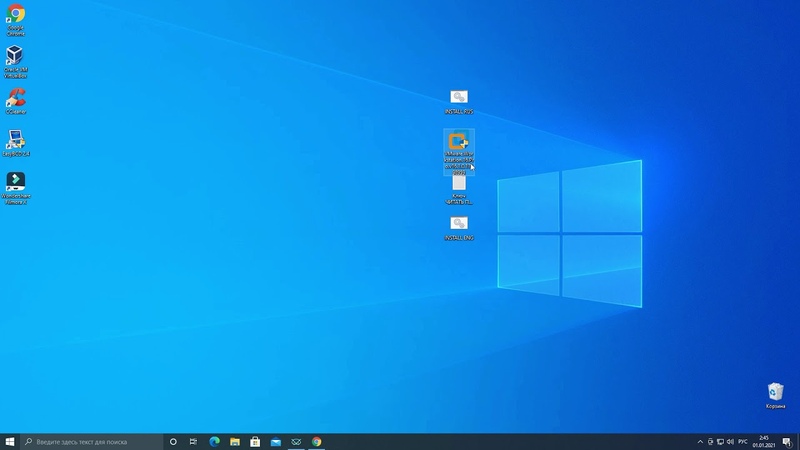800x450 pixels.
Task: Select the CCleaner desktop shortcut
Action: (15, 101)
